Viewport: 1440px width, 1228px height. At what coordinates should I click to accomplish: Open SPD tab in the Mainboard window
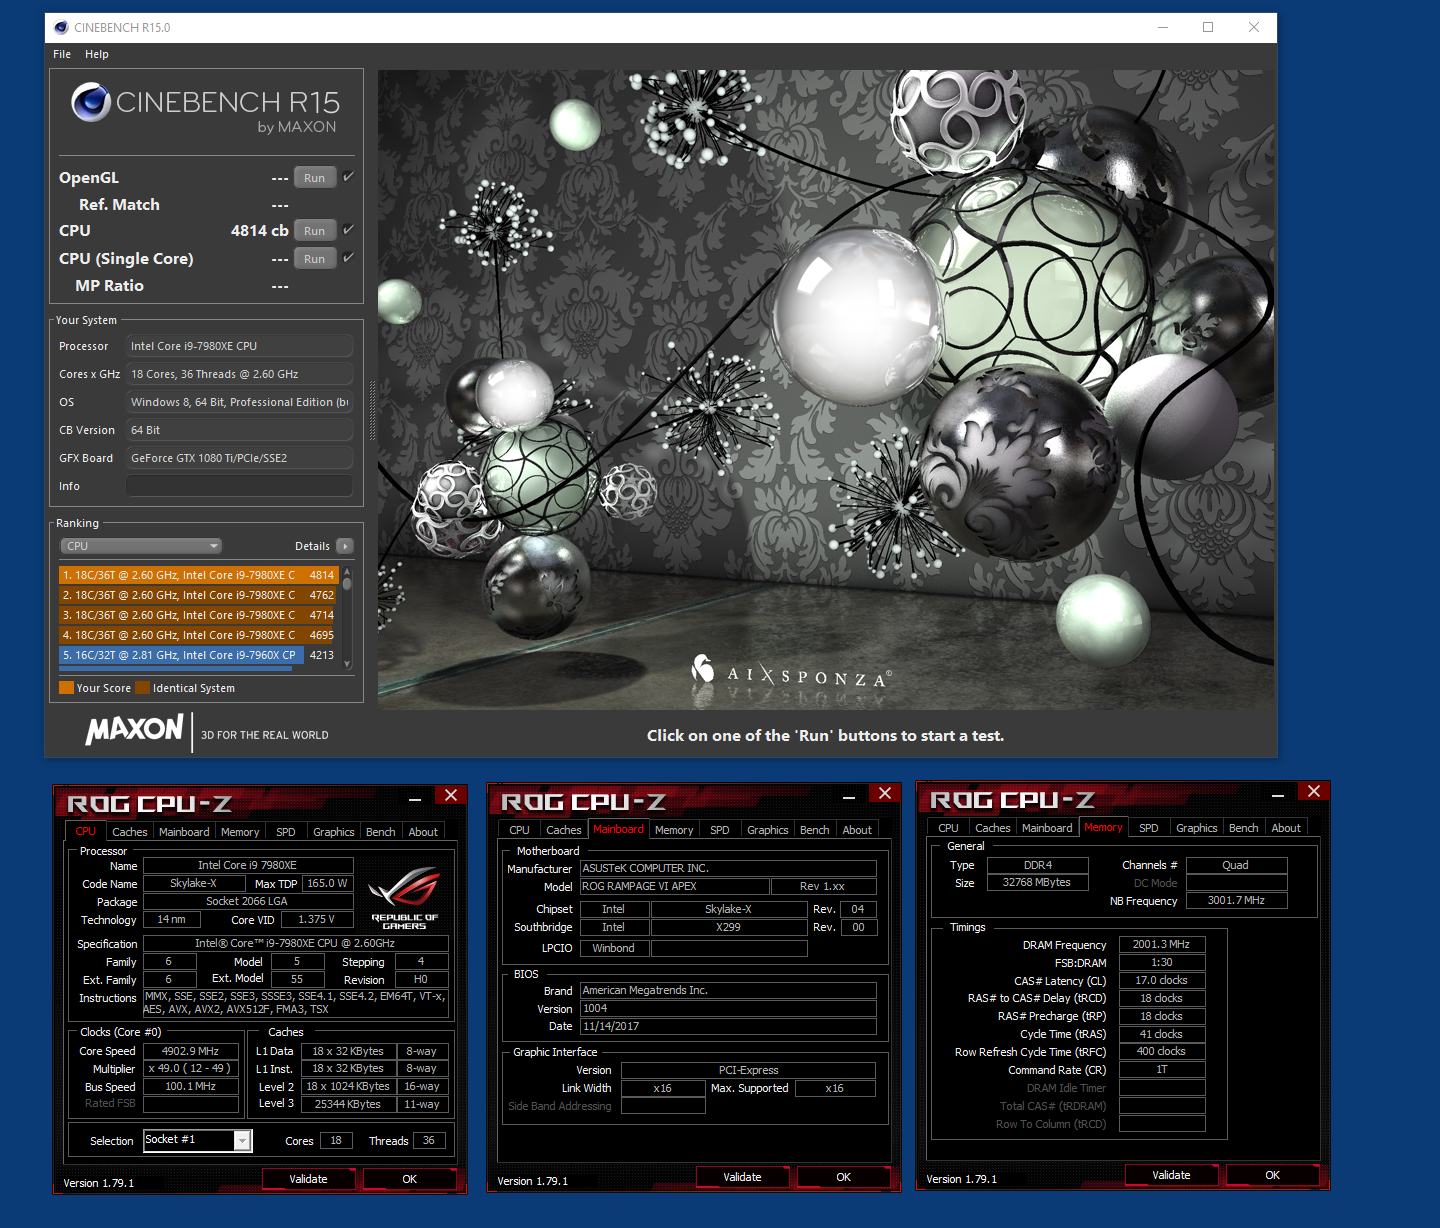(x=720, y=830)
